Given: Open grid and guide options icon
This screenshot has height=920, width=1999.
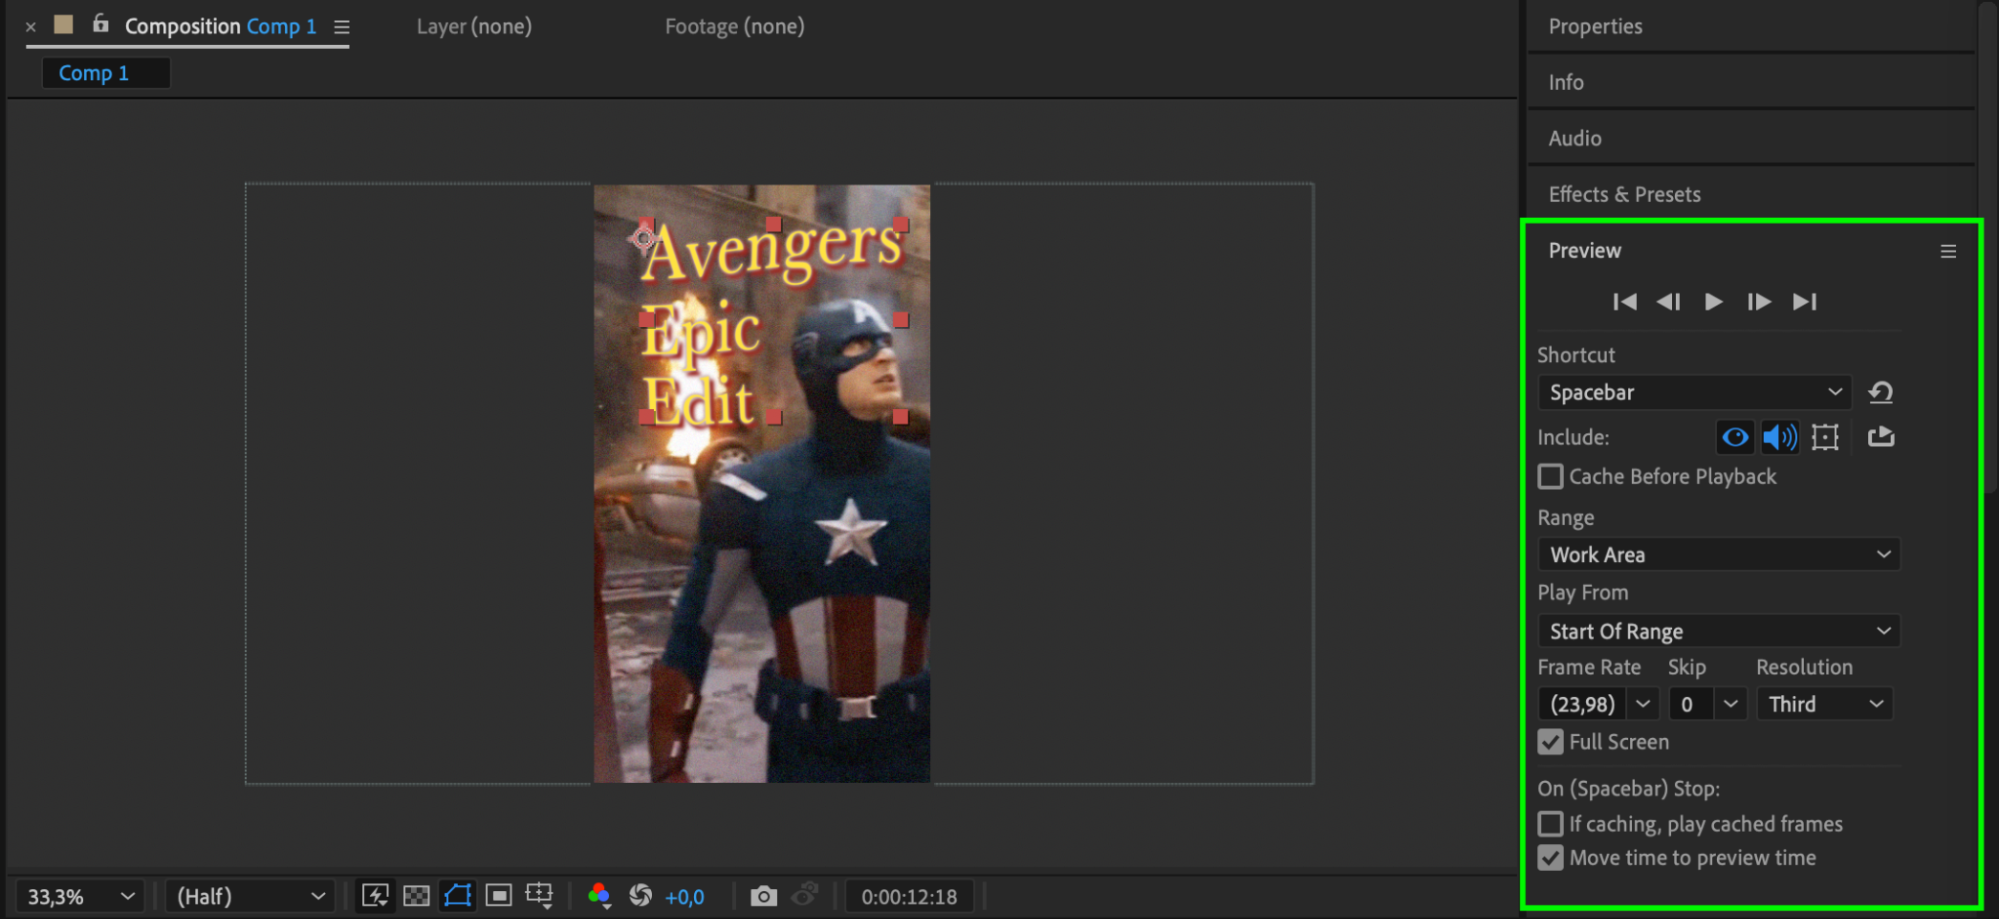Looking at the screenshot, I should pos(539,896).
